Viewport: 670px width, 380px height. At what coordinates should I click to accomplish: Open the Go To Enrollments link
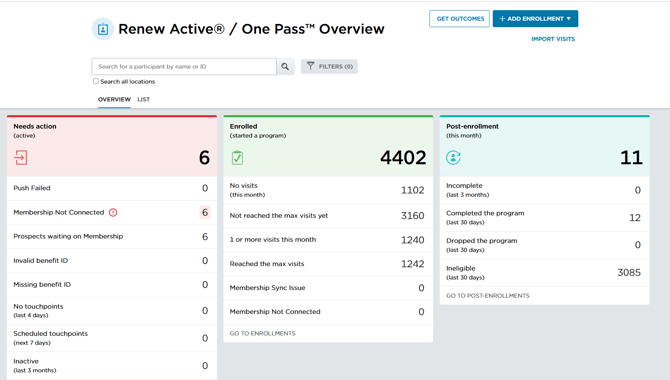[x=262, y=333]
